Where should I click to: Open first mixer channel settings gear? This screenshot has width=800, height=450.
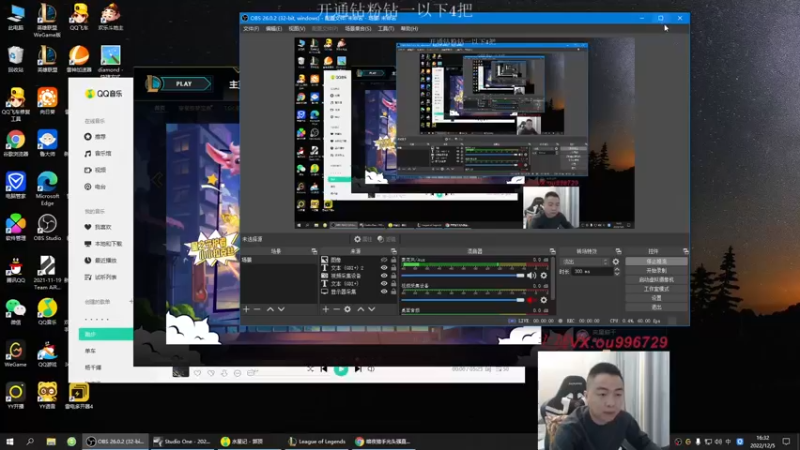[x=544, y=276]
